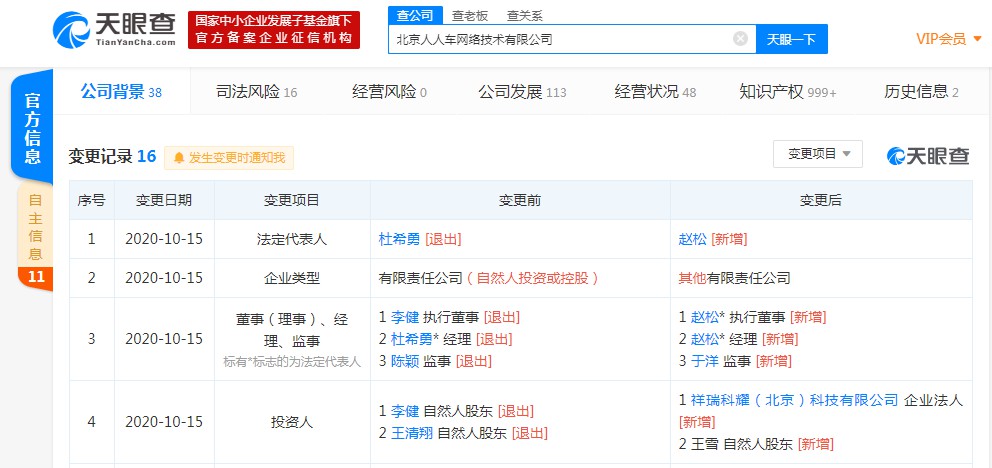Viewport: 992px width, 468px height.
Task: Click 其他有限责任公司 text
Action: click(x=735, y=278)
